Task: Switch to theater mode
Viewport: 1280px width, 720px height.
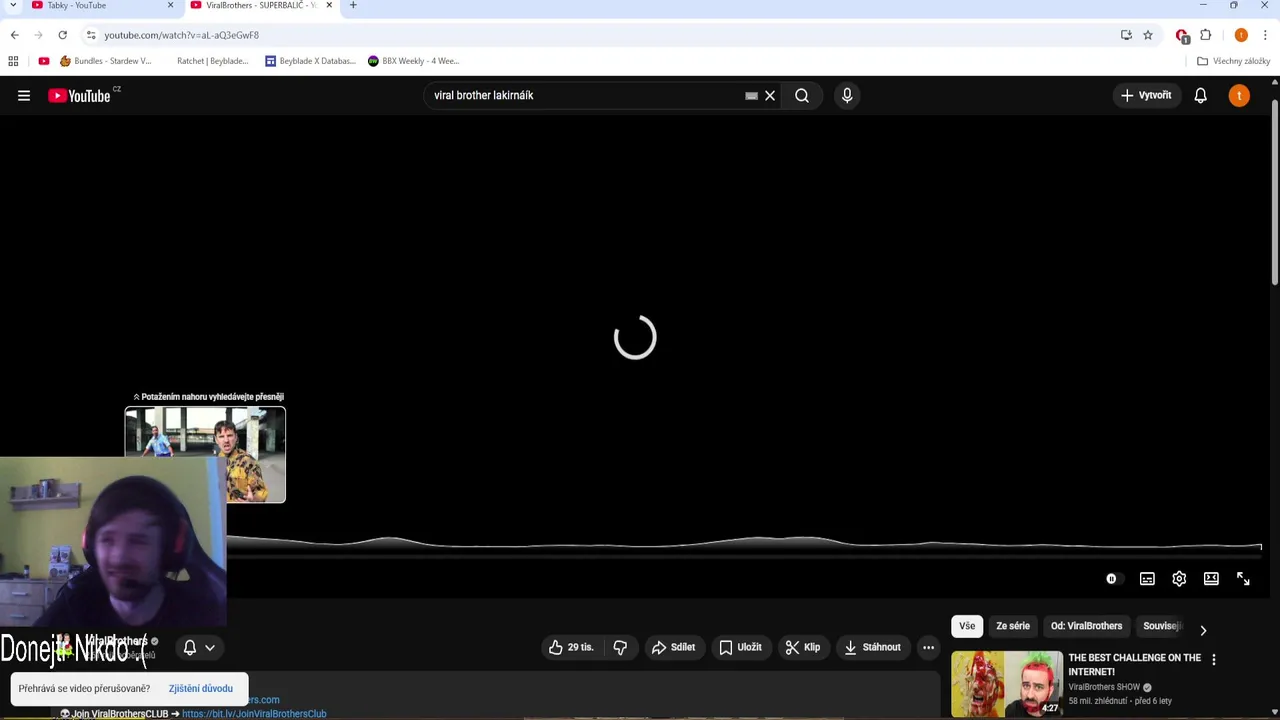Action: pyautogui.click(x=1211, y=579)
